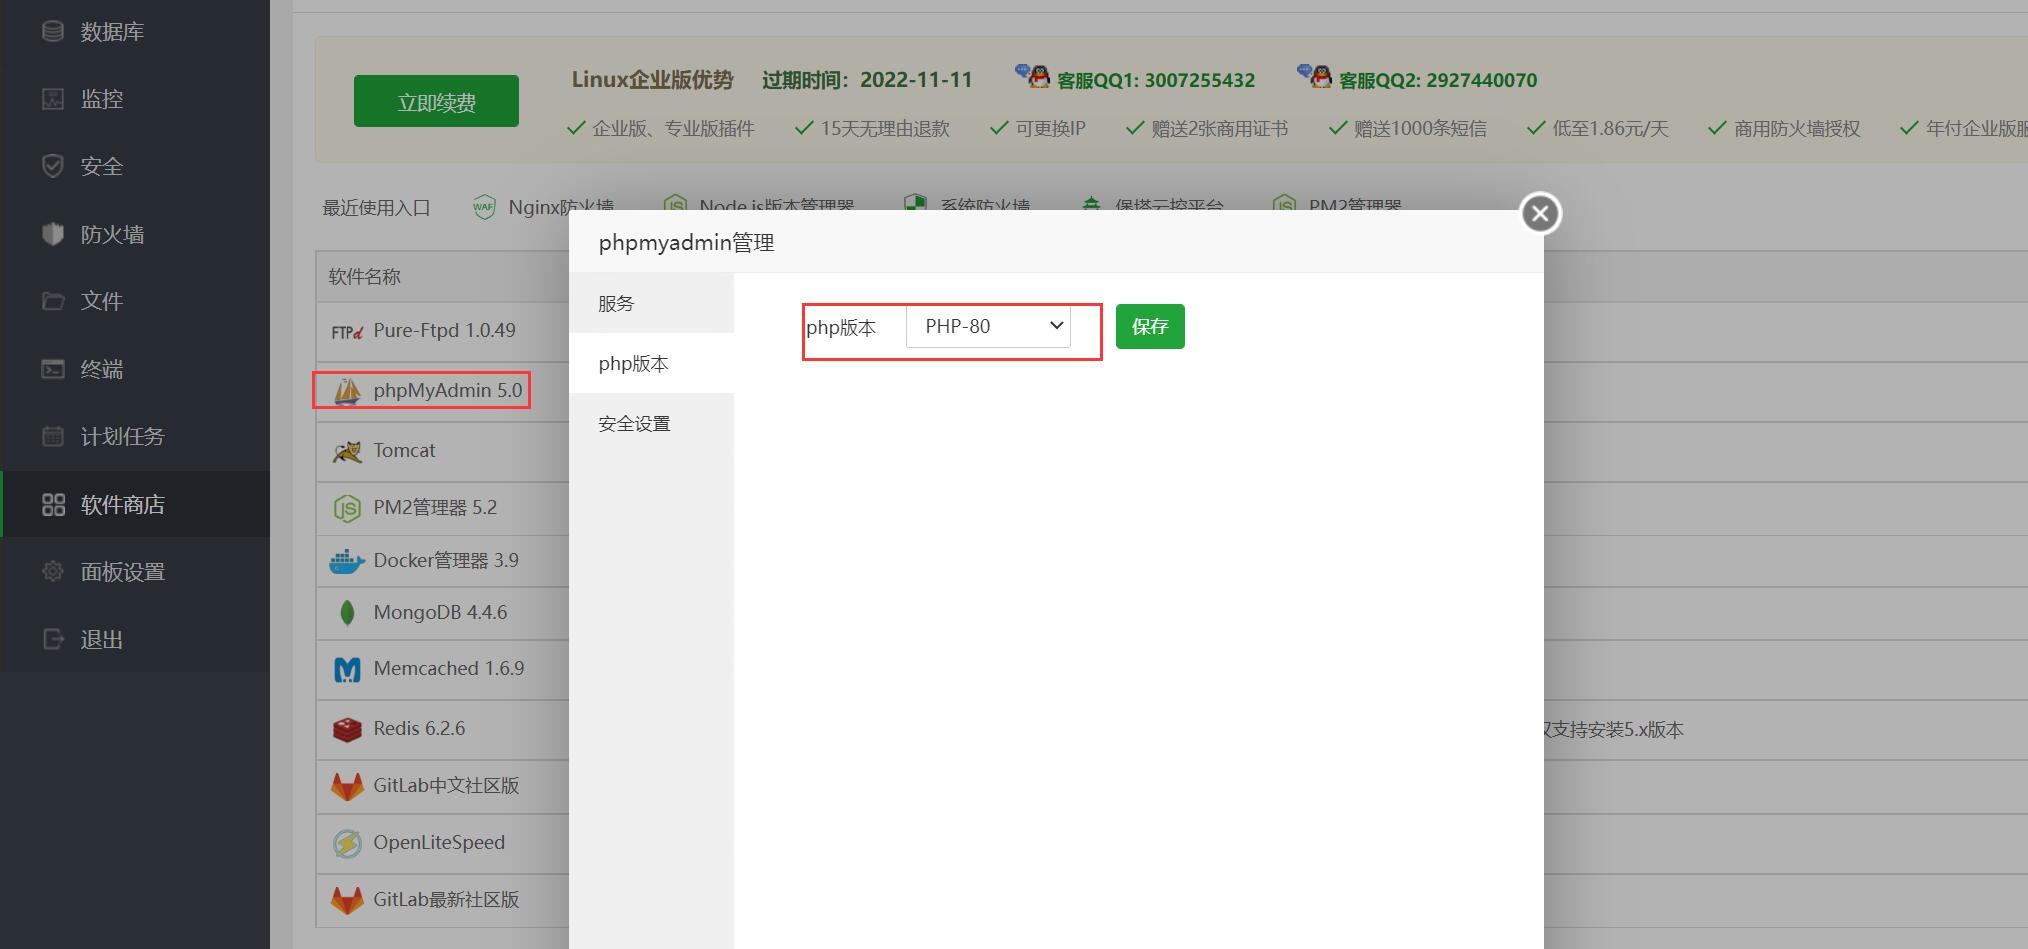Close the phpmyadmin管理 dialog
Viewport: 2028px width, 949px height.
pyautogui.click(x=1540, y=213)
